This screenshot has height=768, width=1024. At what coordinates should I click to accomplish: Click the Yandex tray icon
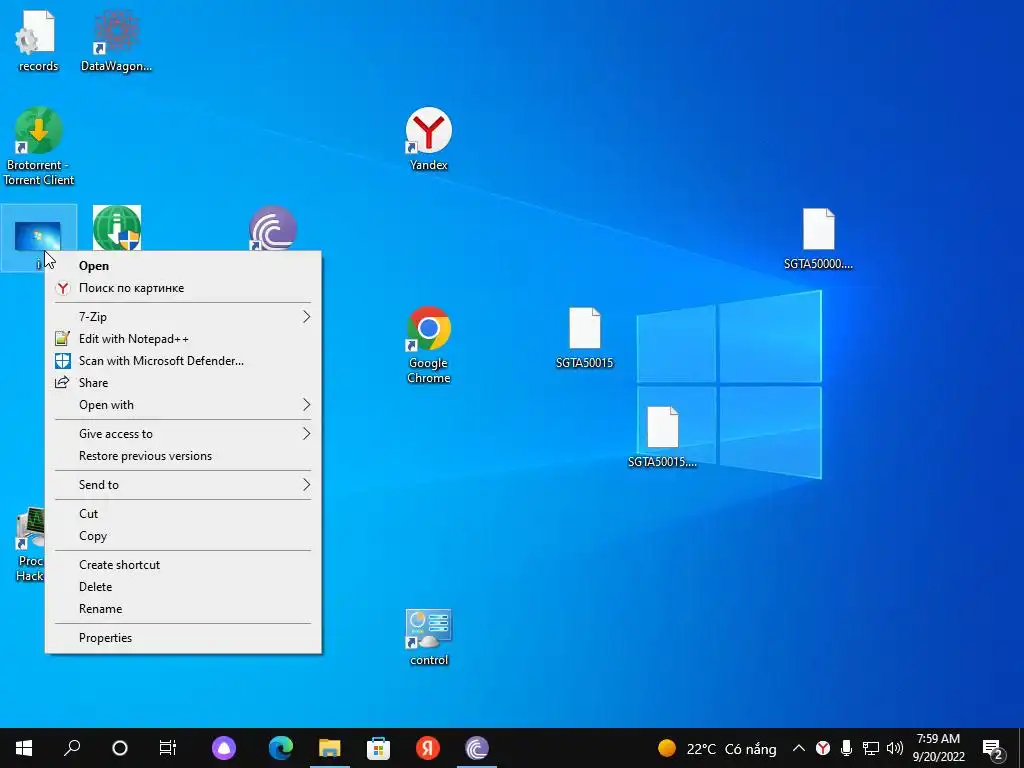point(823,748)
